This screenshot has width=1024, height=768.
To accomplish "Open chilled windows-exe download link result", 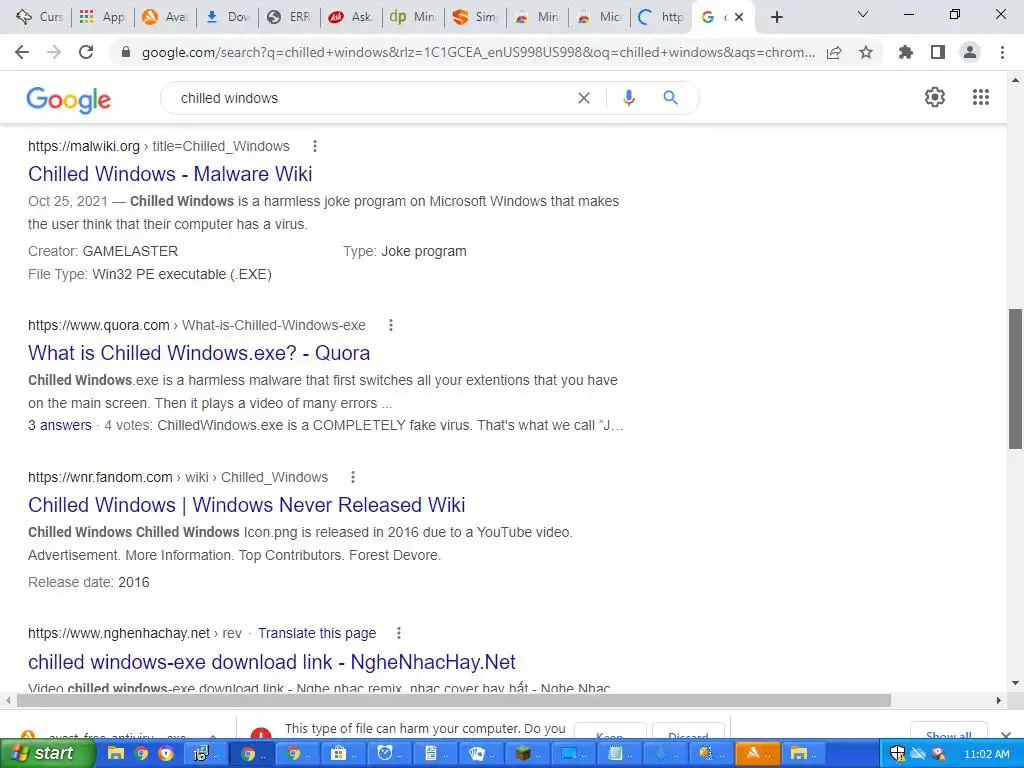I will coord(272,662).
